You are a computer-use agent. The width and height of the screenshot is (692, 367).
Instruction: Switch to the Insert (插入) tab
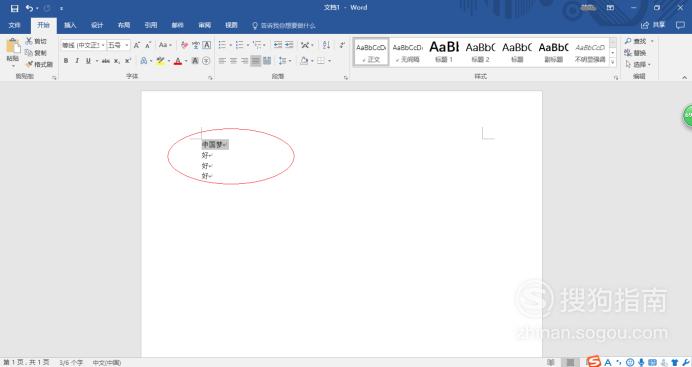(x=70, y=25)
